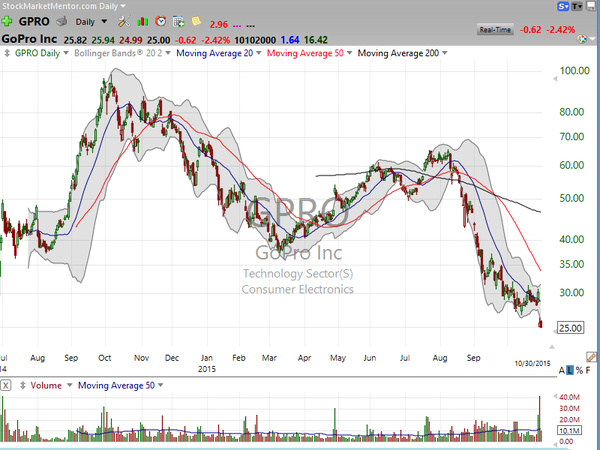Click the 25.82 open price in the header

[x=75, y=40]
